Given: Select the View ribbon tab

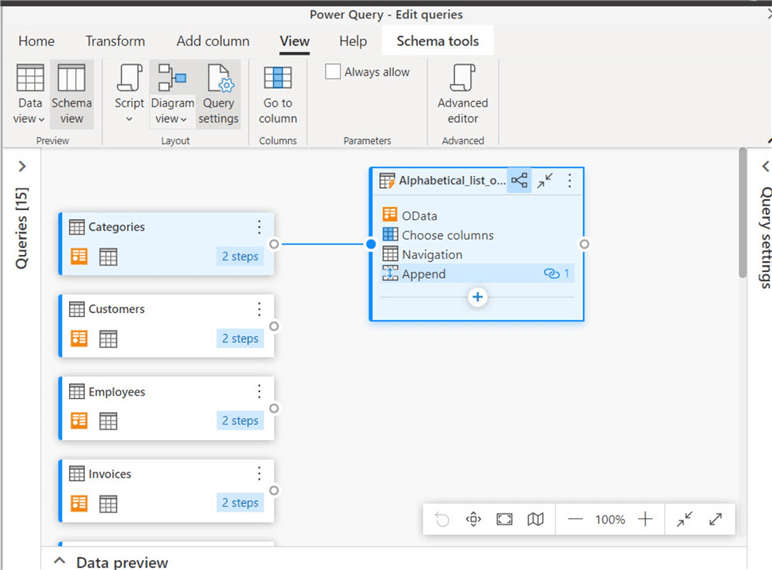Looking at the screenshot, I should (294, 41).
